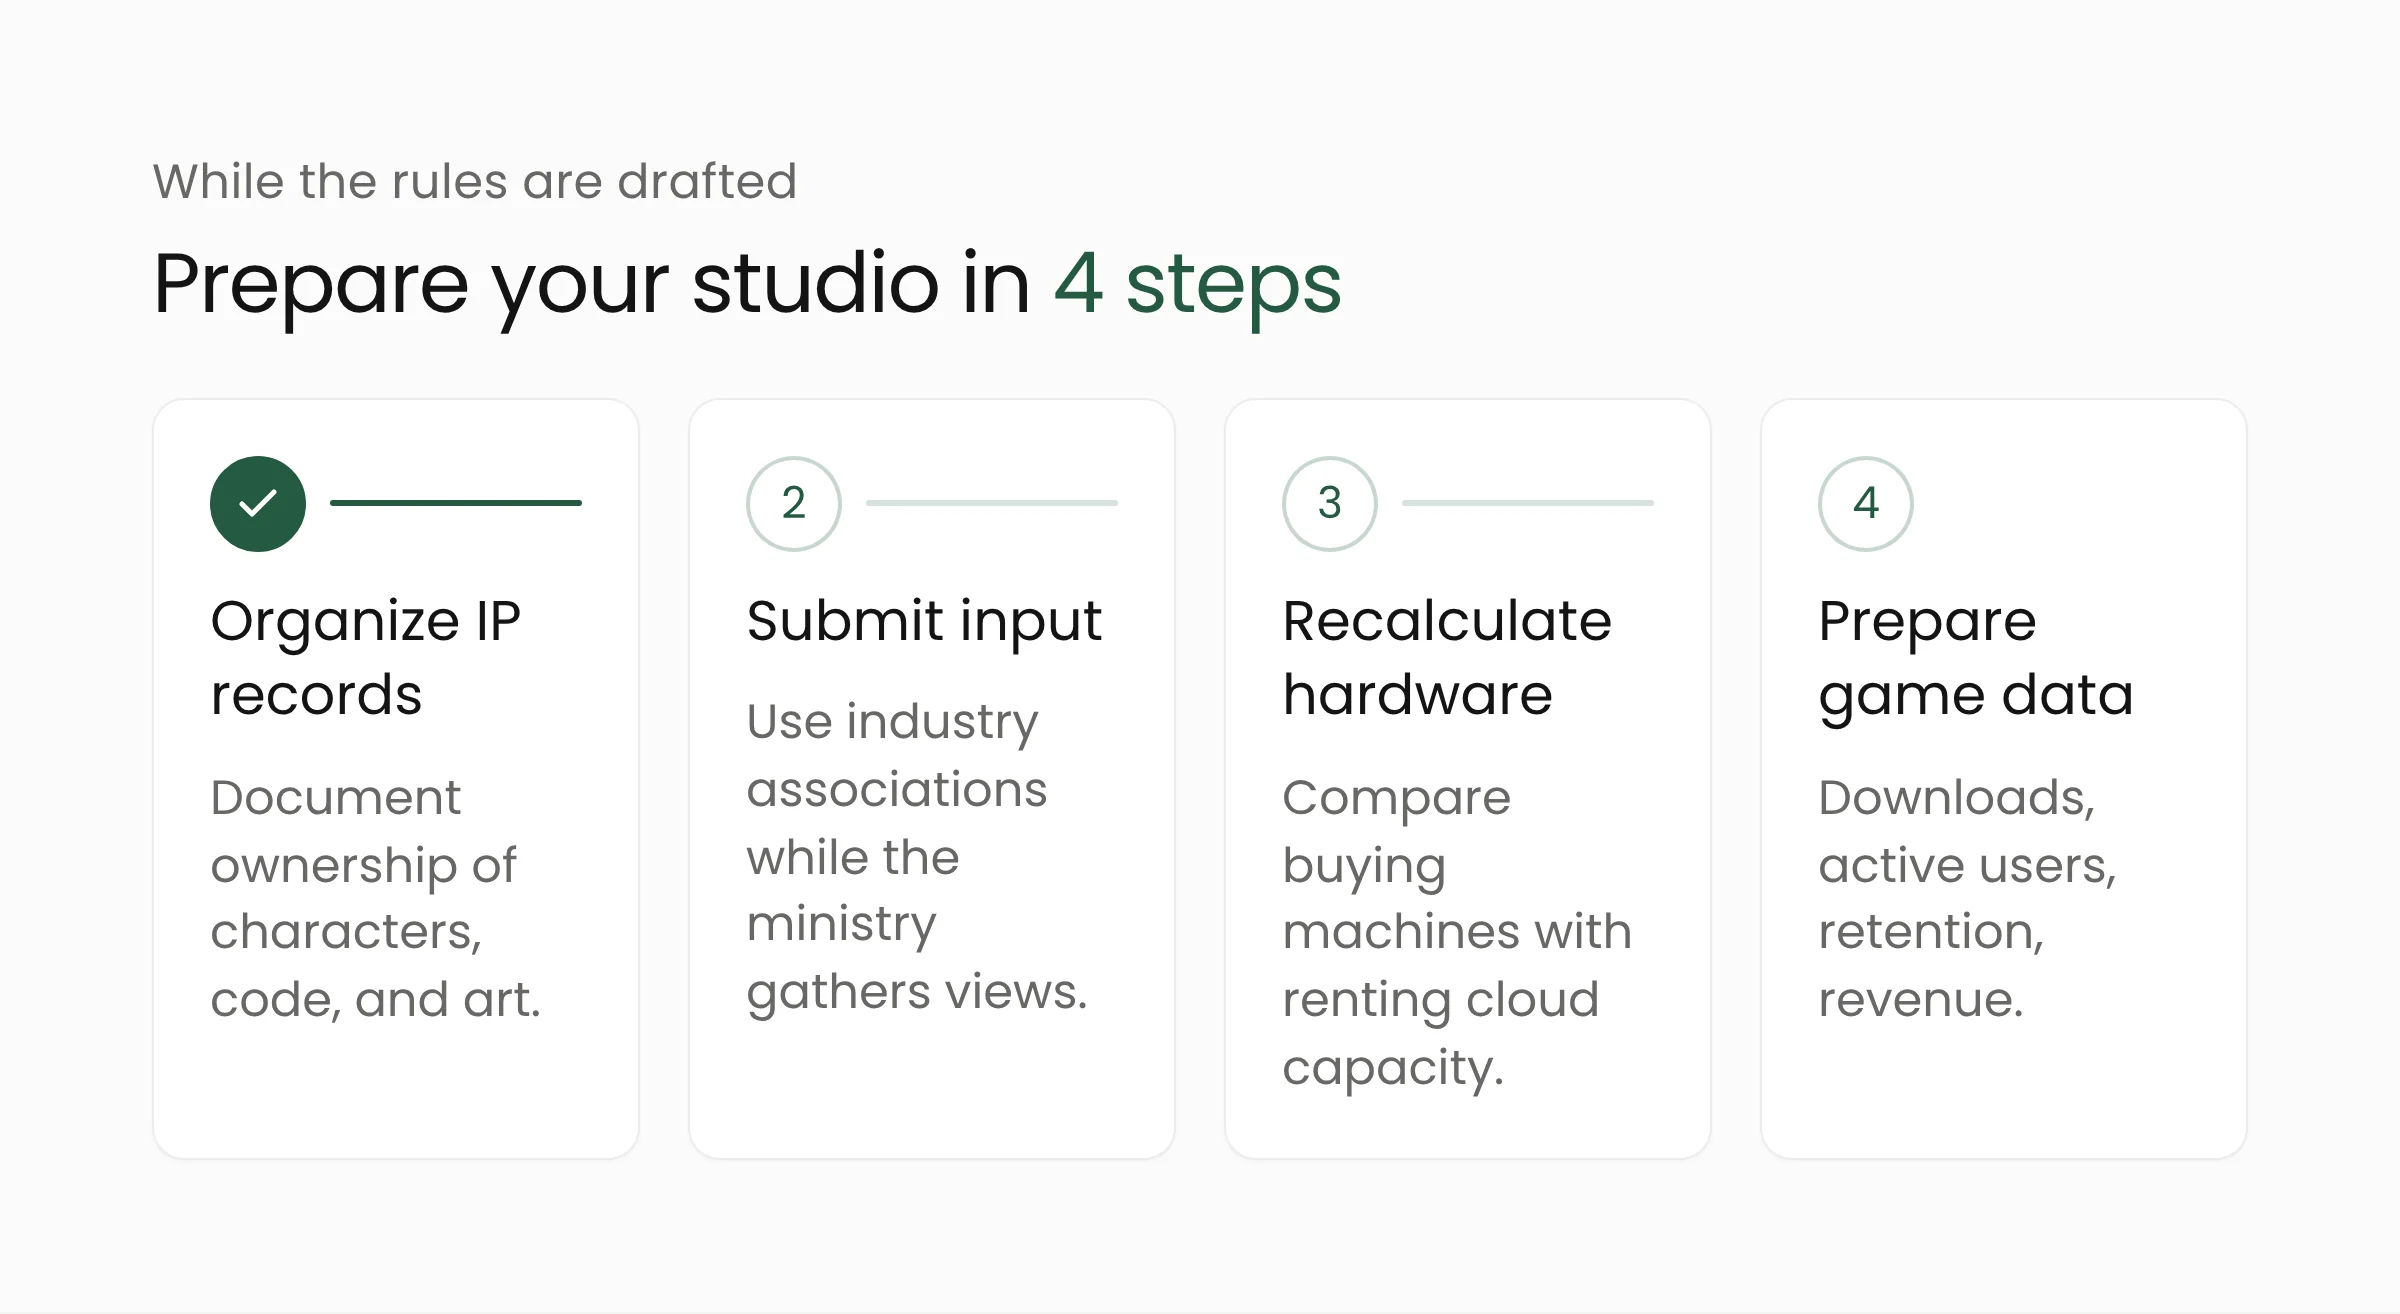Open the 'Recalculate hardware' card title
The image size is (2400, 1314).
tap(1447, 657)
